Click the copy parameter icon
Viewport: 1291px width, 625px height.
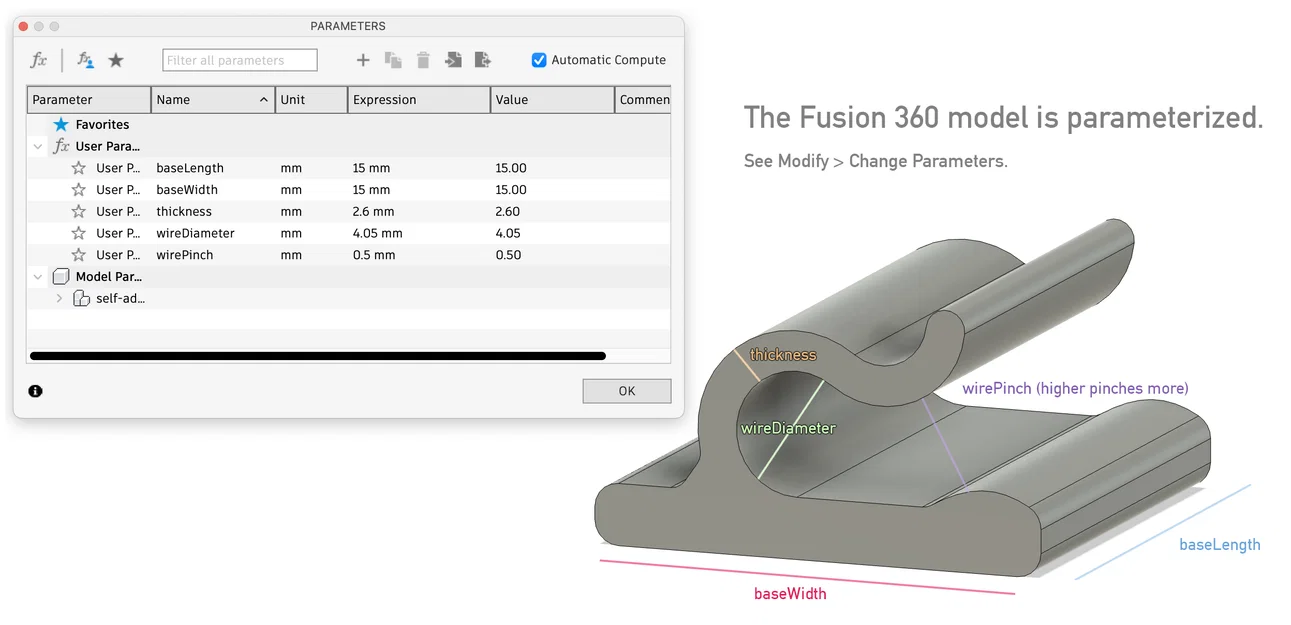(x=393, y=60)
